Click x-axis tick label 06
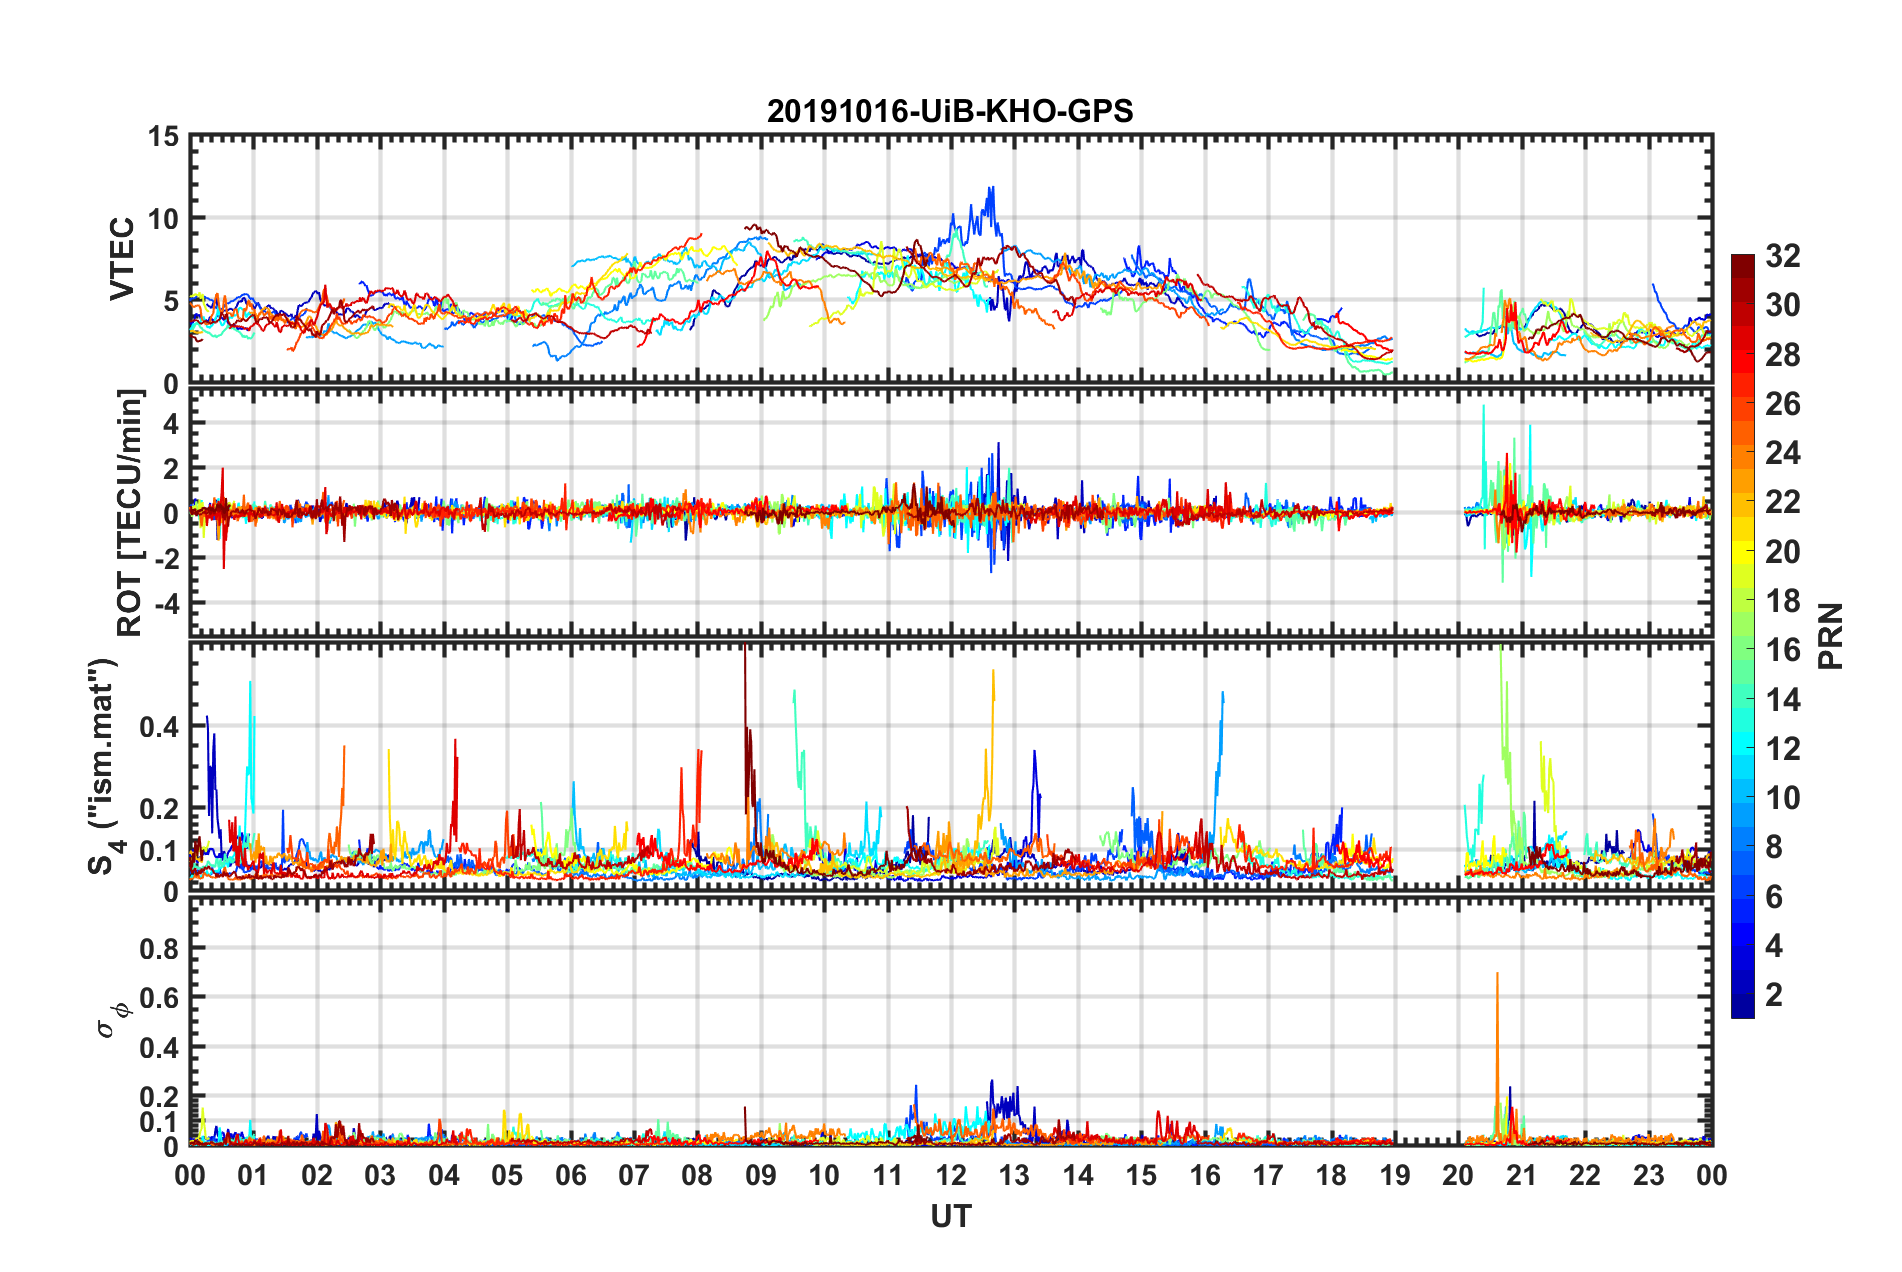1902x1272 pixels. coord(570,1175)
